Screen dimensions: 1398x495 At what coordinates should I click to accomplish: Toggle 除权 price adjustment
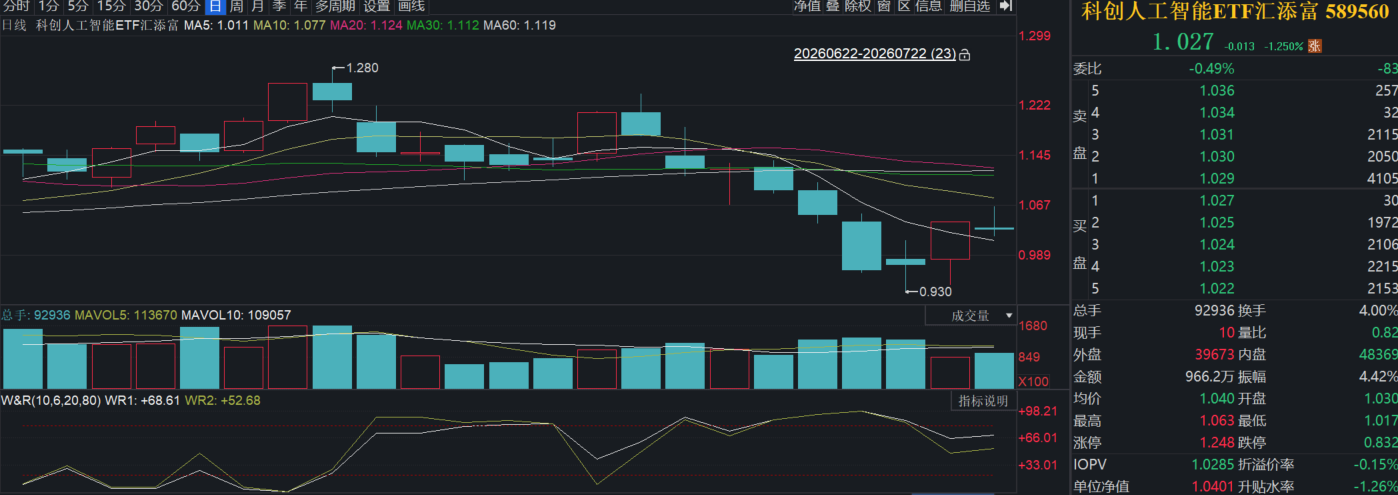click(x=857, y=6)
